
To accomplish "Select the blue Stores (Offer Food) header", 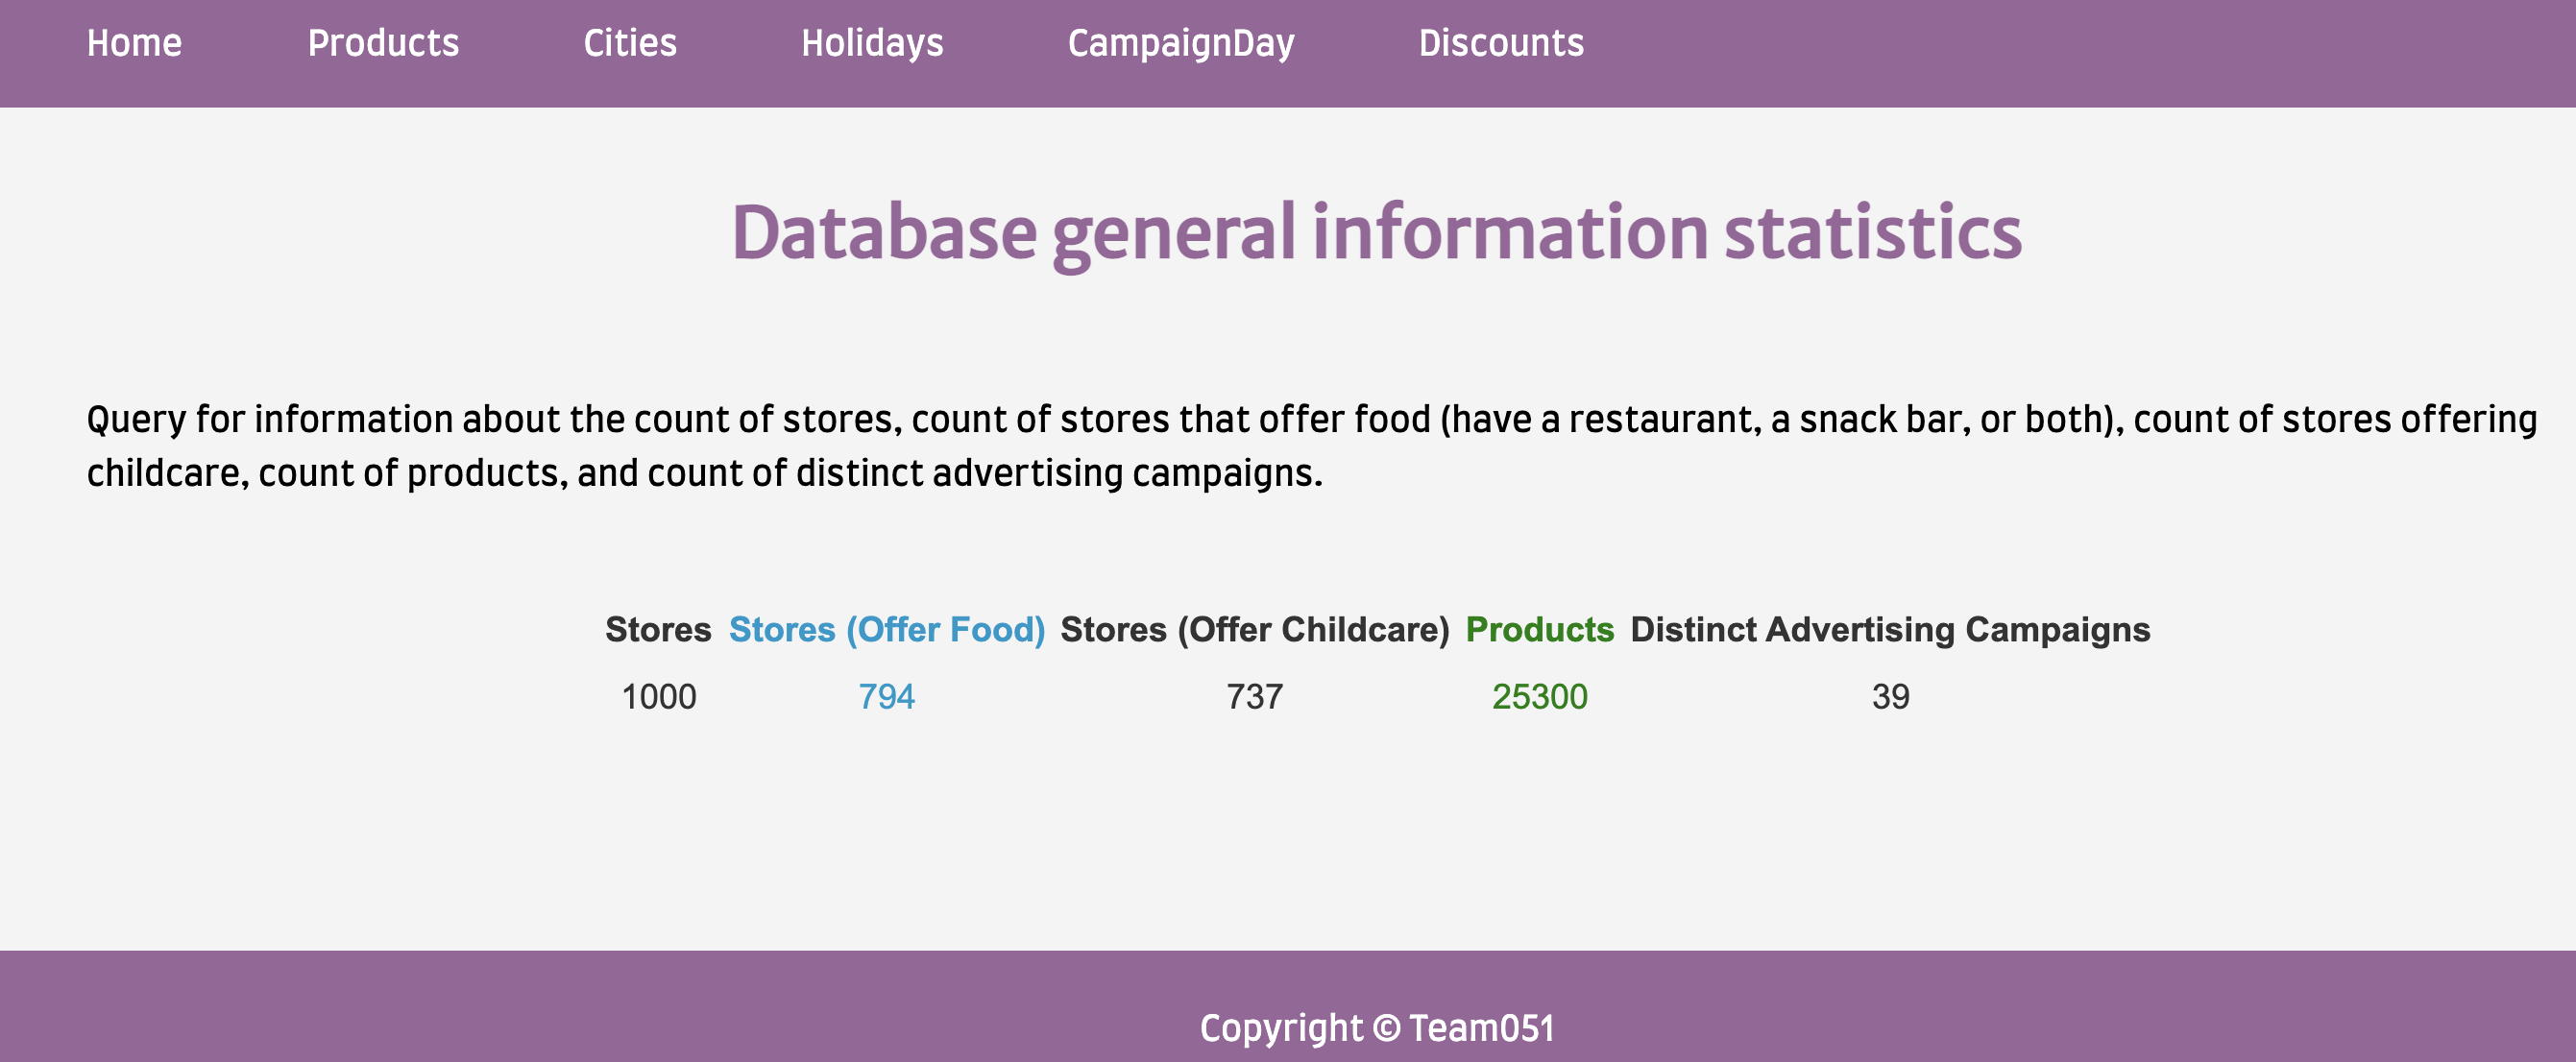I will pos(887,630).
